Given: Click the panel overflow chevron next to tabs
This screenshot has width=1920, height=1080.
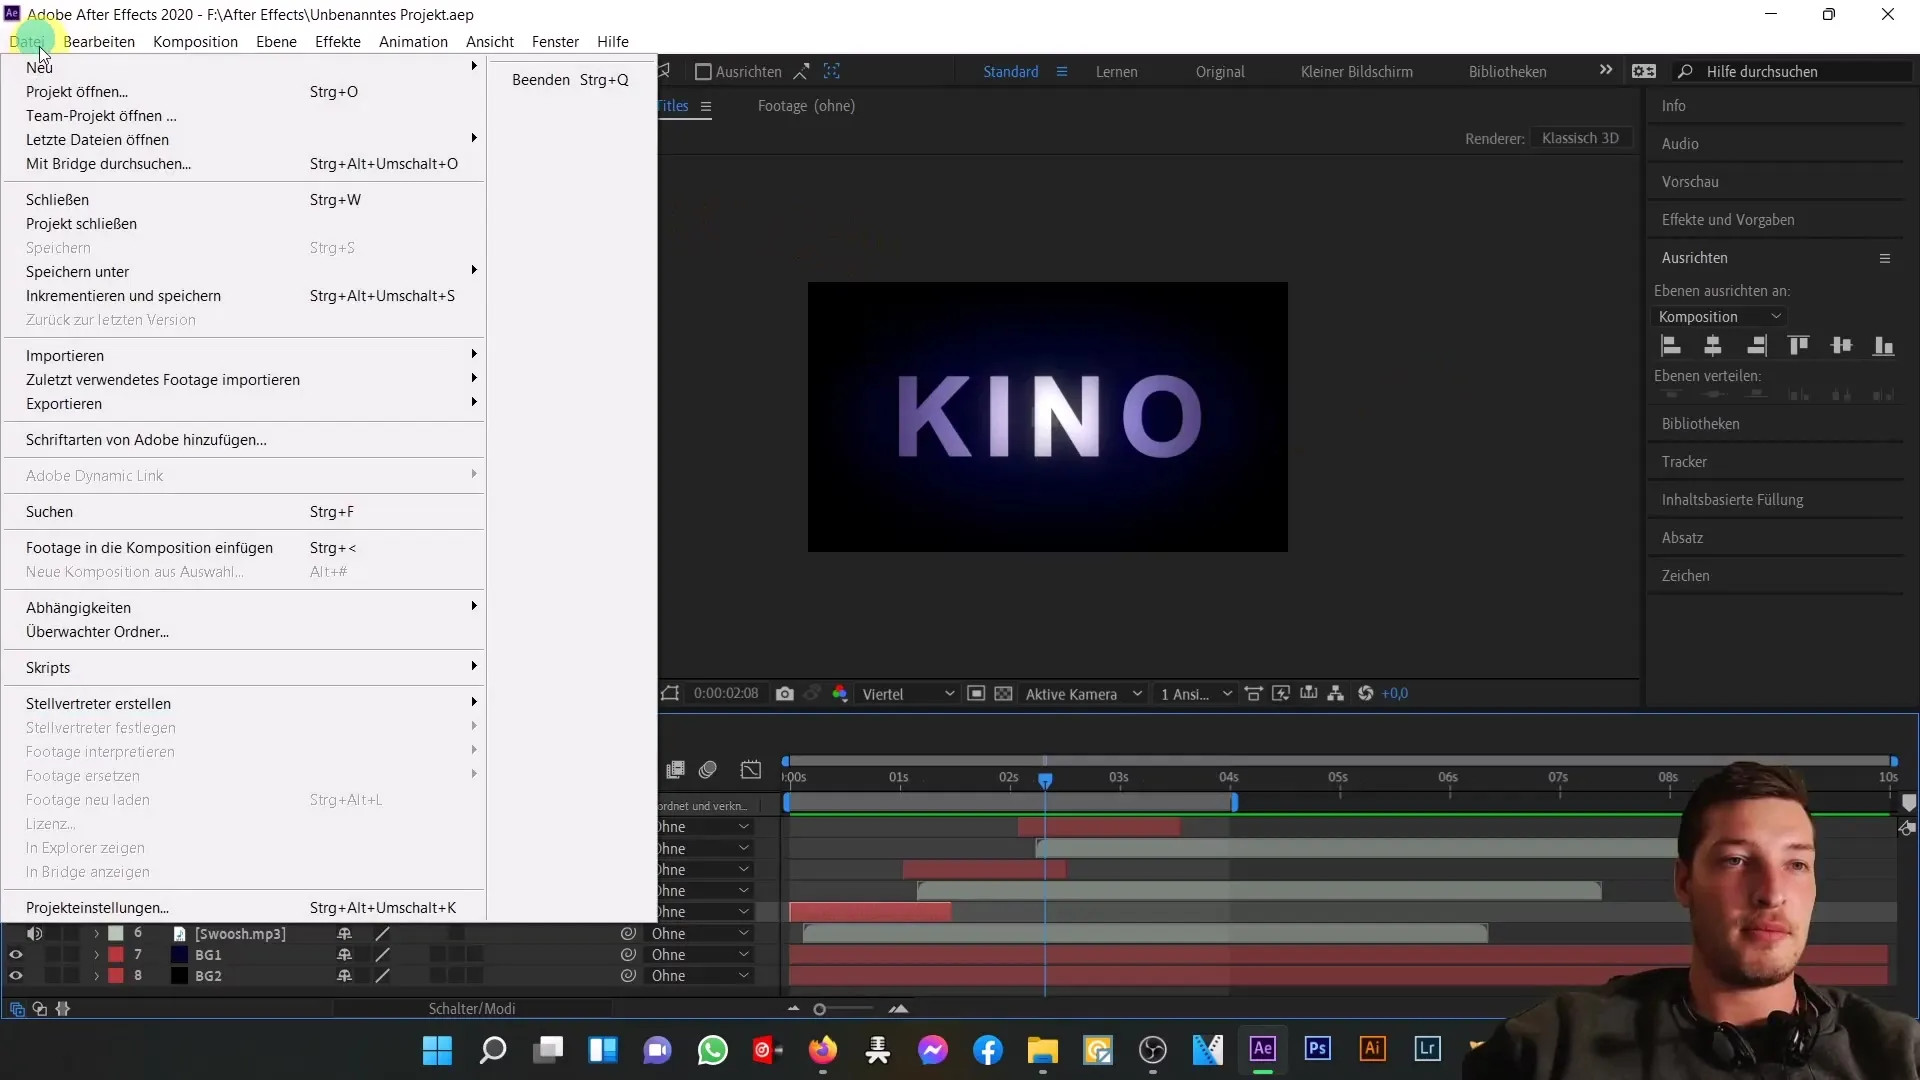Looking at the screenshot, I should (x=1606, y=71).
